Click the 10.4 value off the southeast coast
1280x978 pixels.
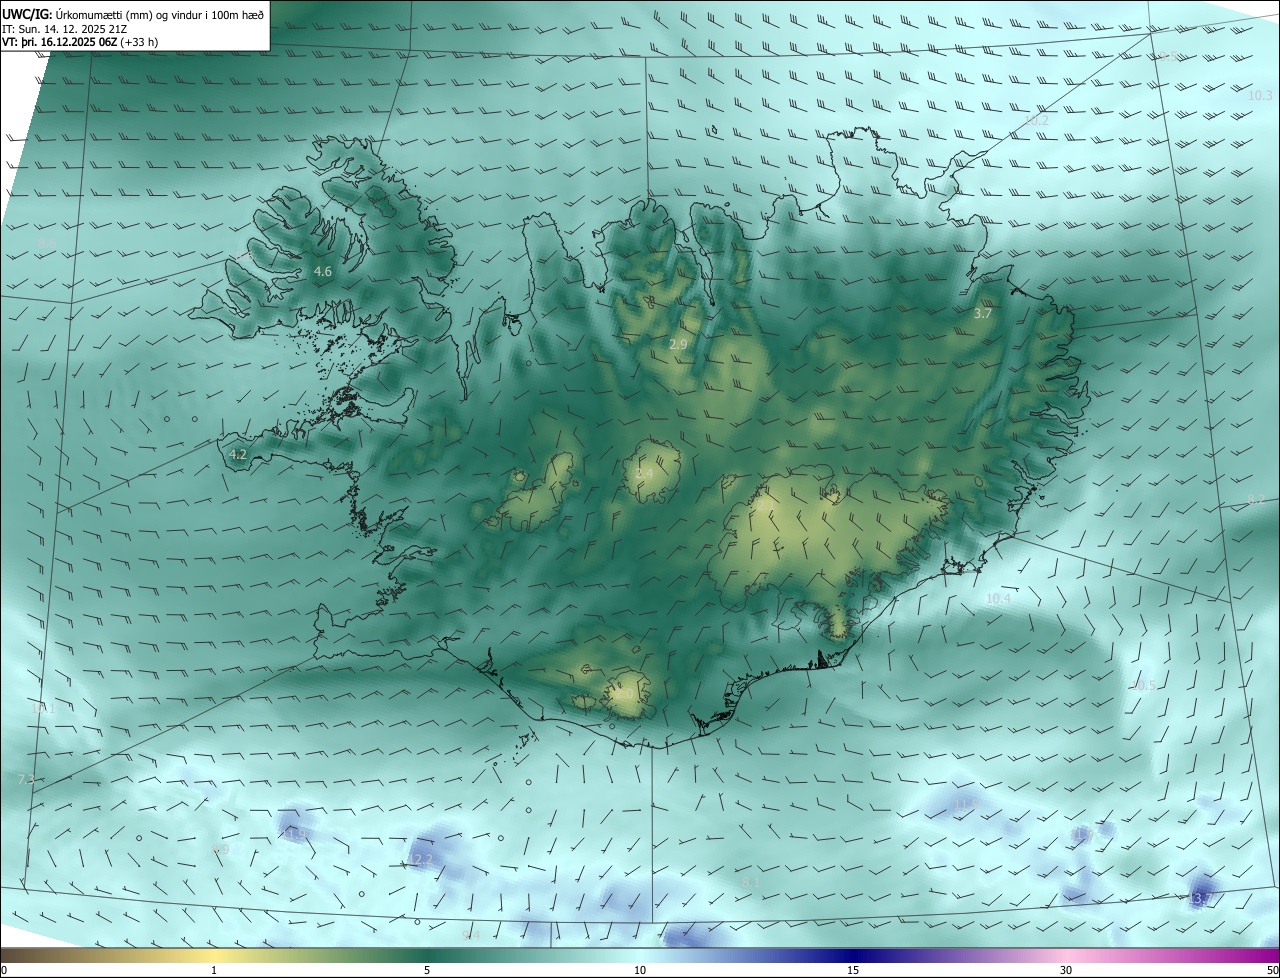coord(998,599)
